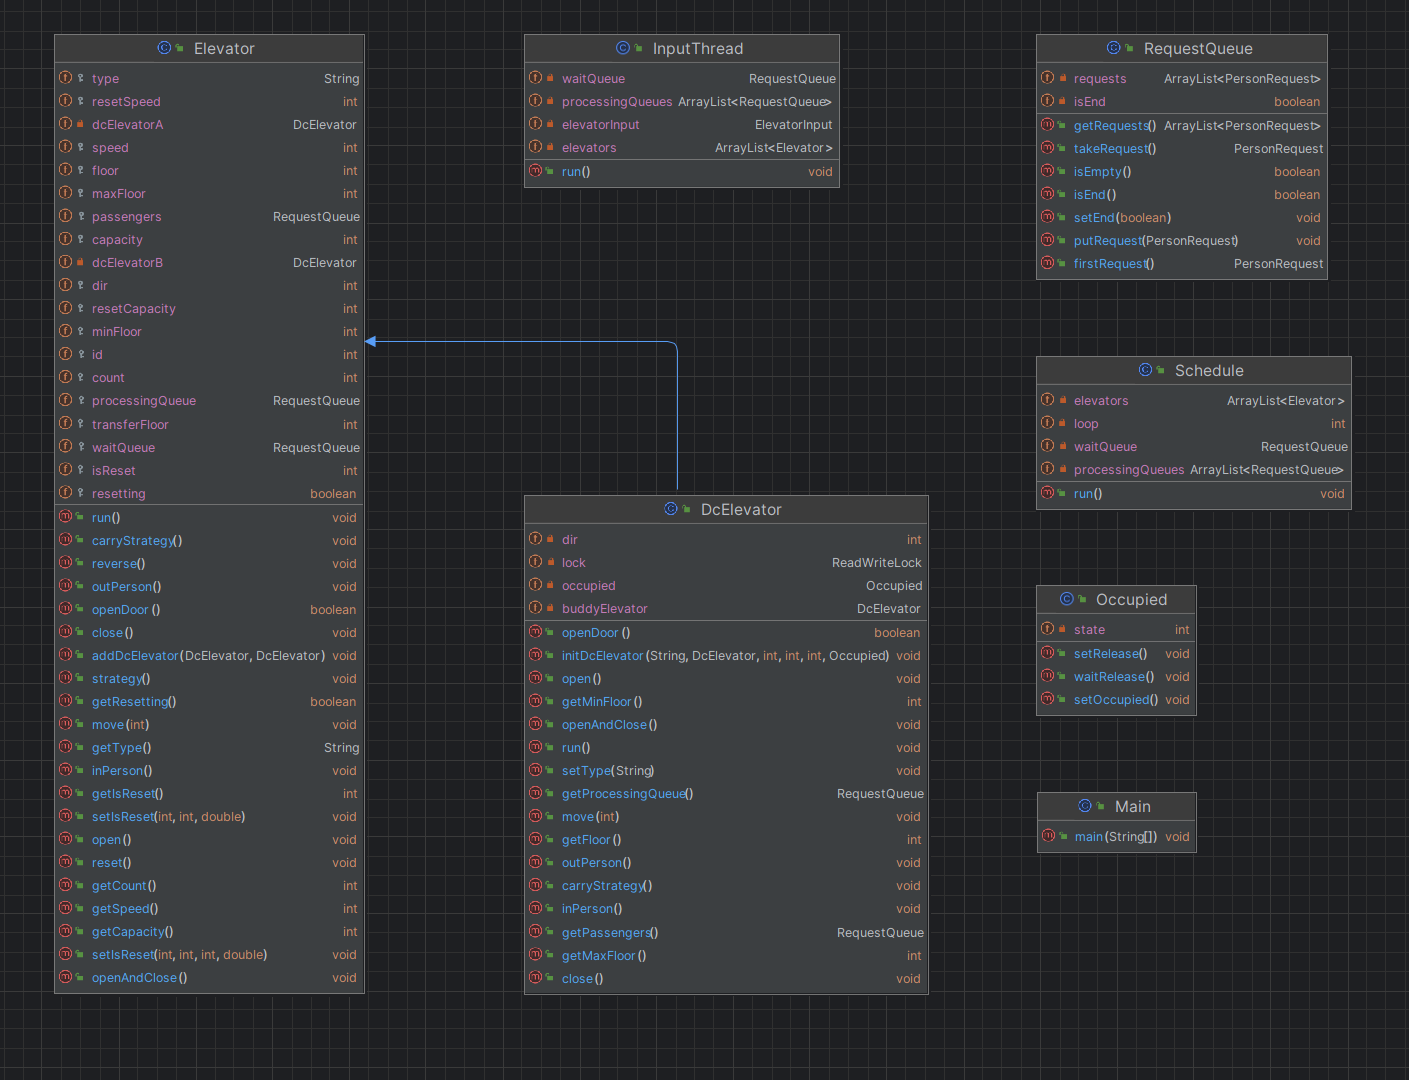Screen dimensions: 1409x1080
Task: Select the processingQueues field in Schedule
Action: pos(1194,470)
